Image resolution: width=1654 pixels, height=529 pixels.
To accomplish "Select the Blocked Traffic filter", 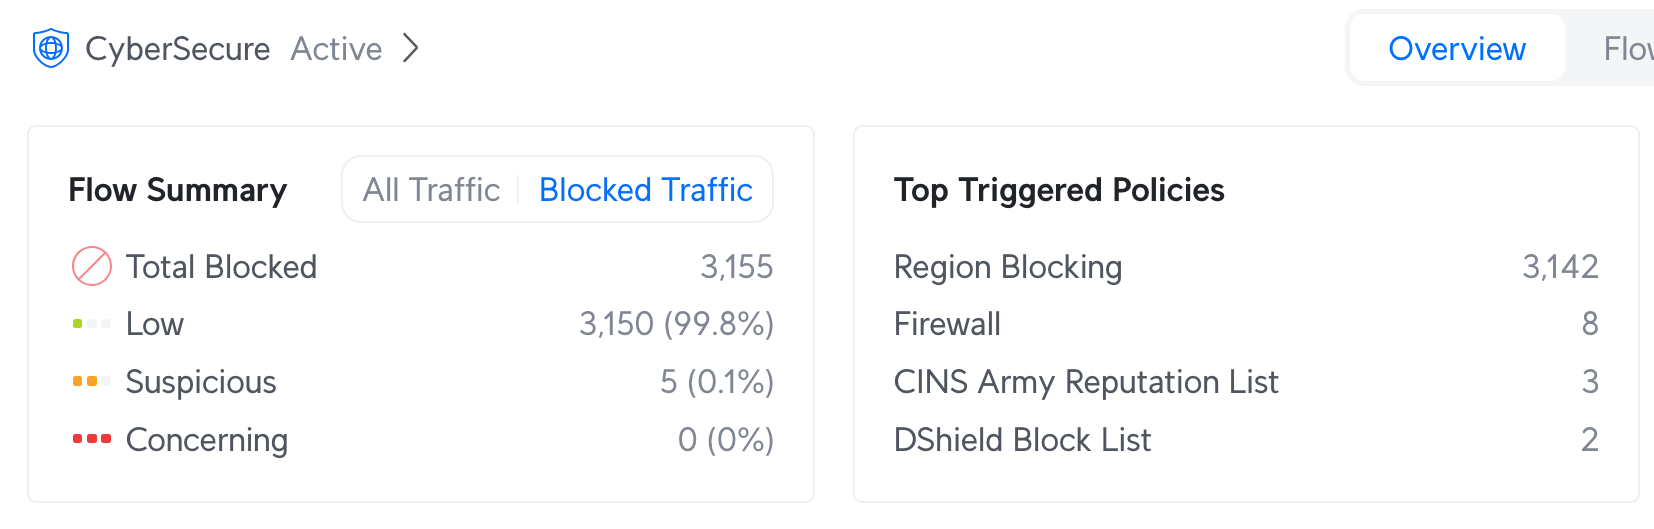I will 646,190.
